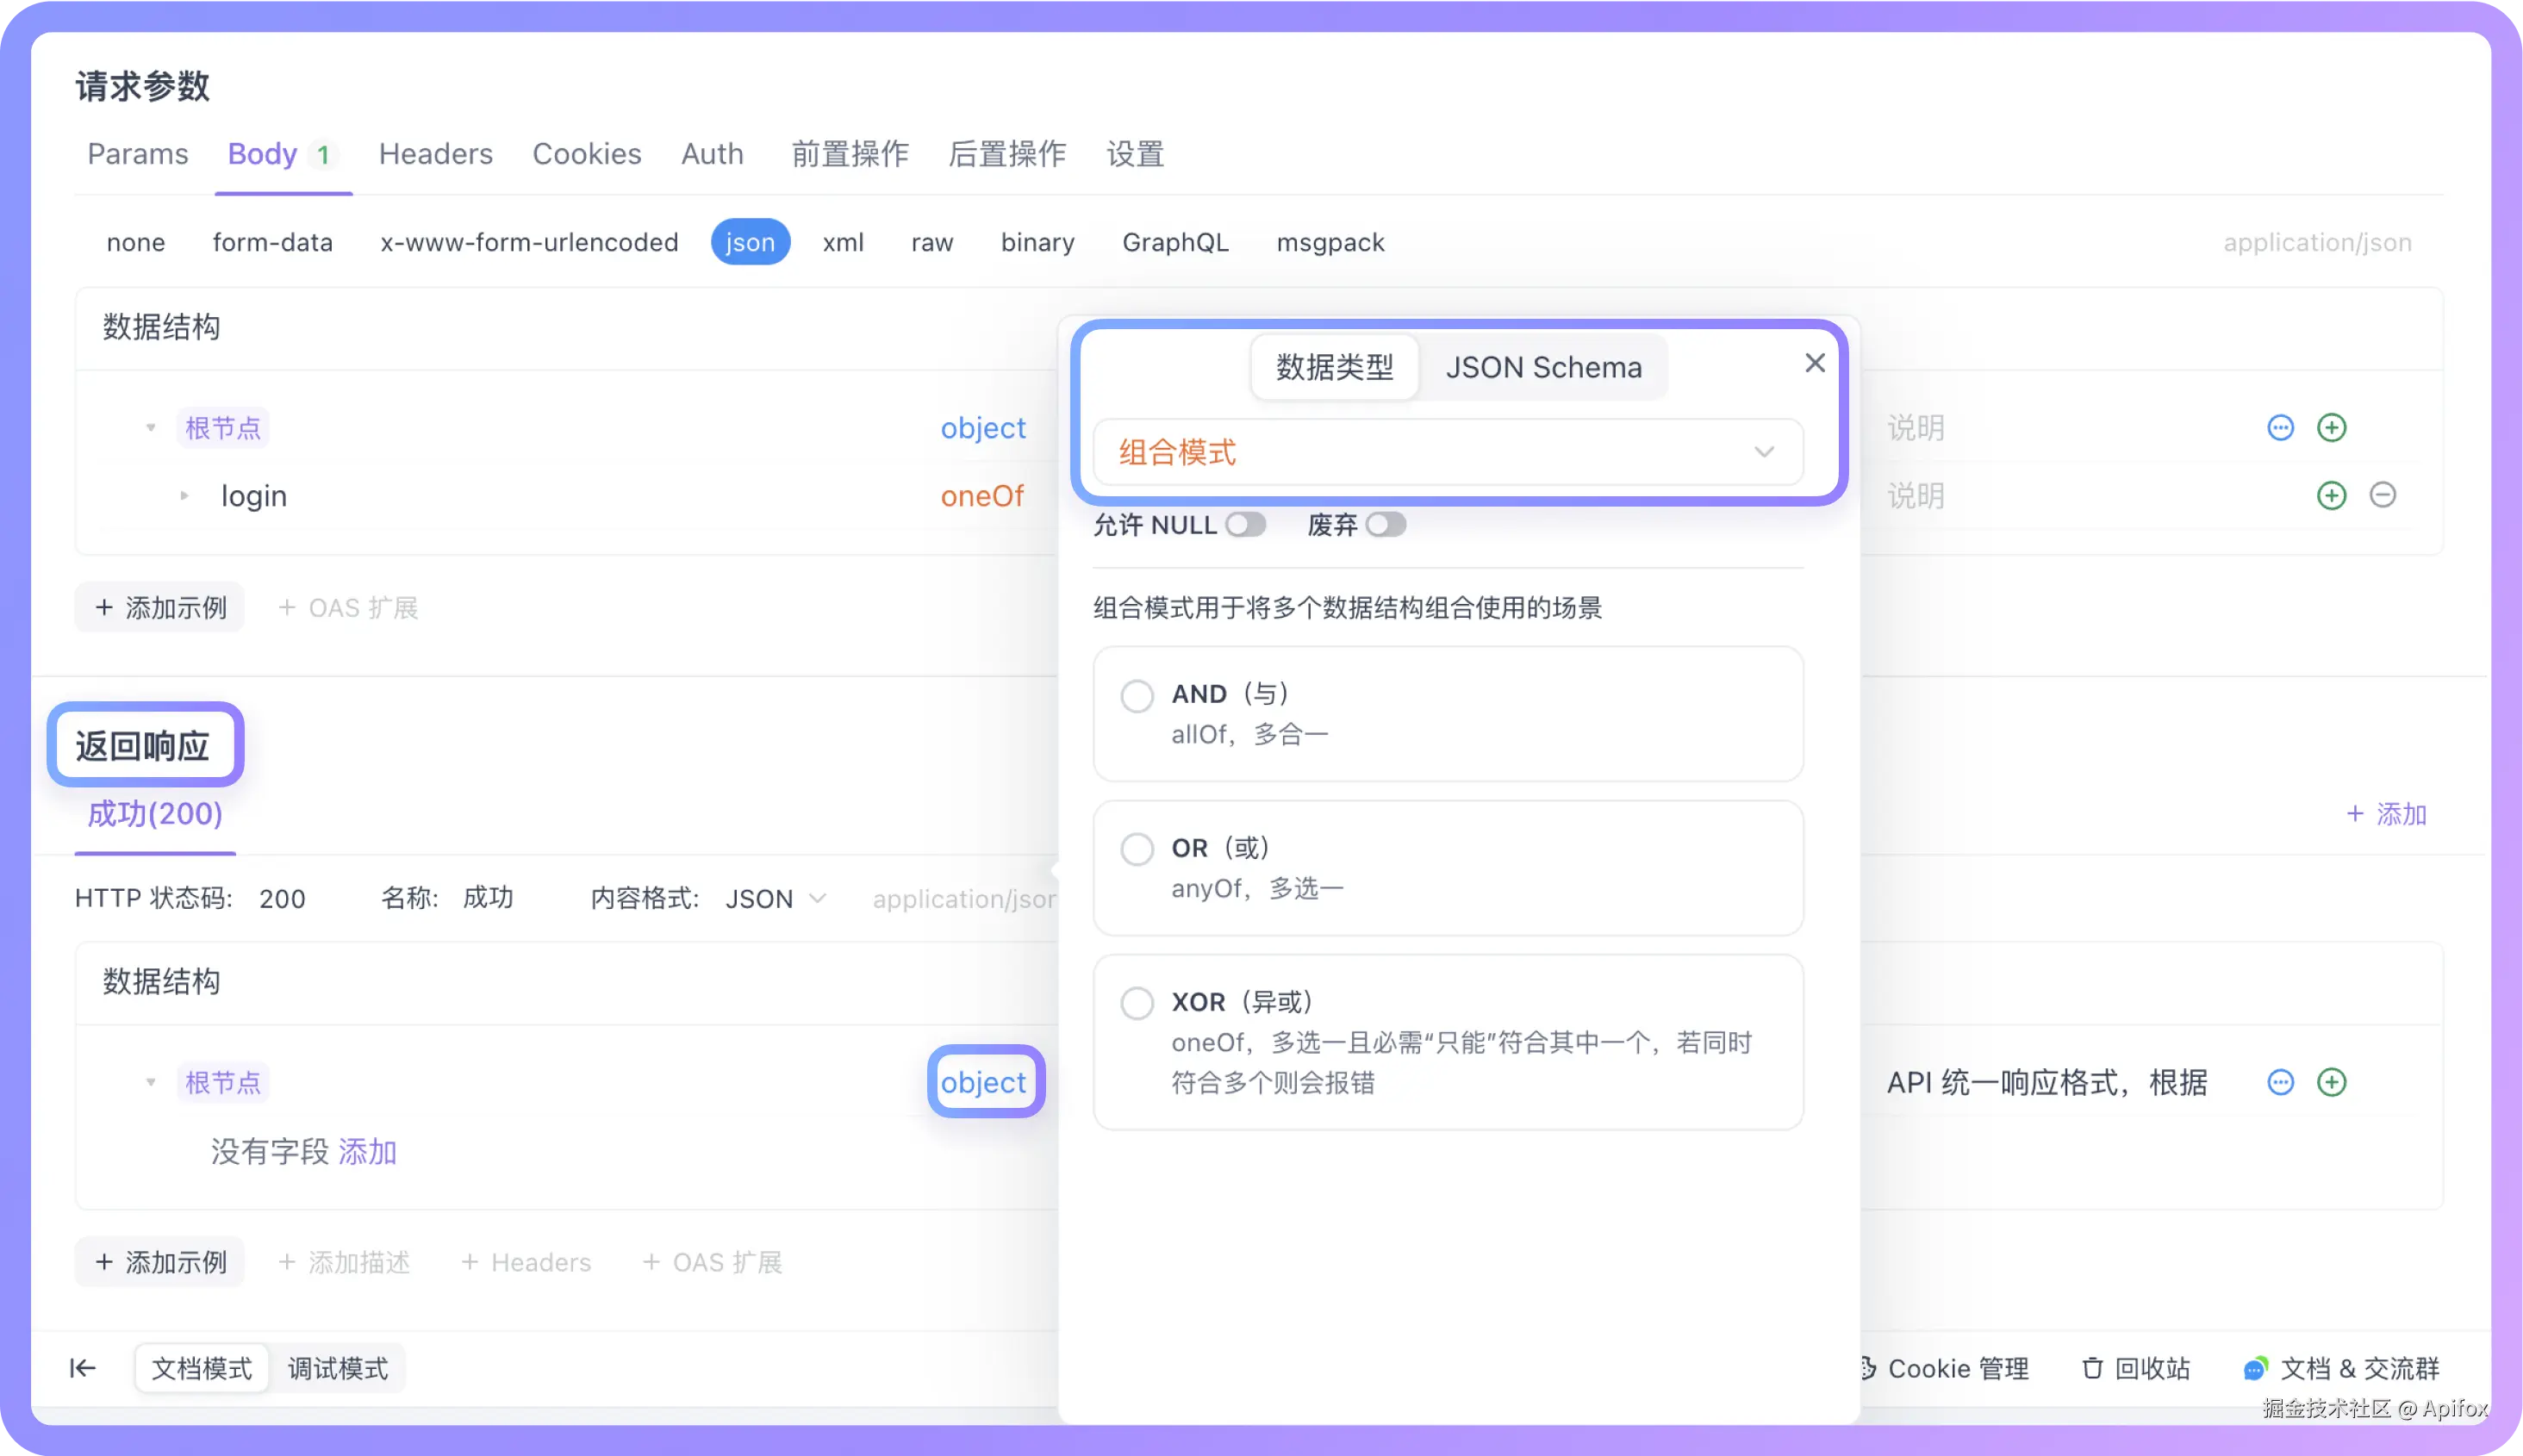Open more options for response root node
This screenshot has width=2523, height=1456.
point(2279,1082)
